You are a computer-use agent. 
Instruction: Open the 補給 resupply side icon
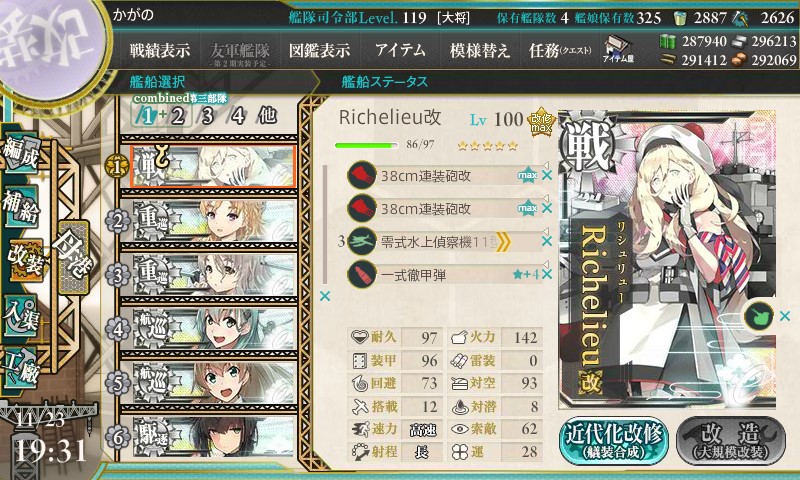coord(21,208)
